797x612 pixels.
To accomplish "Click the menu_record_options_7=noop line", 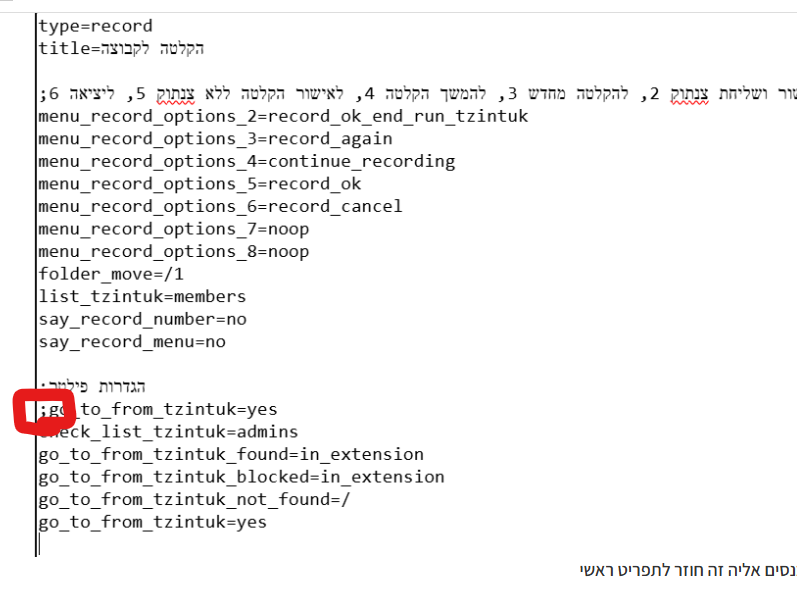I will click(x=173, y=229).
